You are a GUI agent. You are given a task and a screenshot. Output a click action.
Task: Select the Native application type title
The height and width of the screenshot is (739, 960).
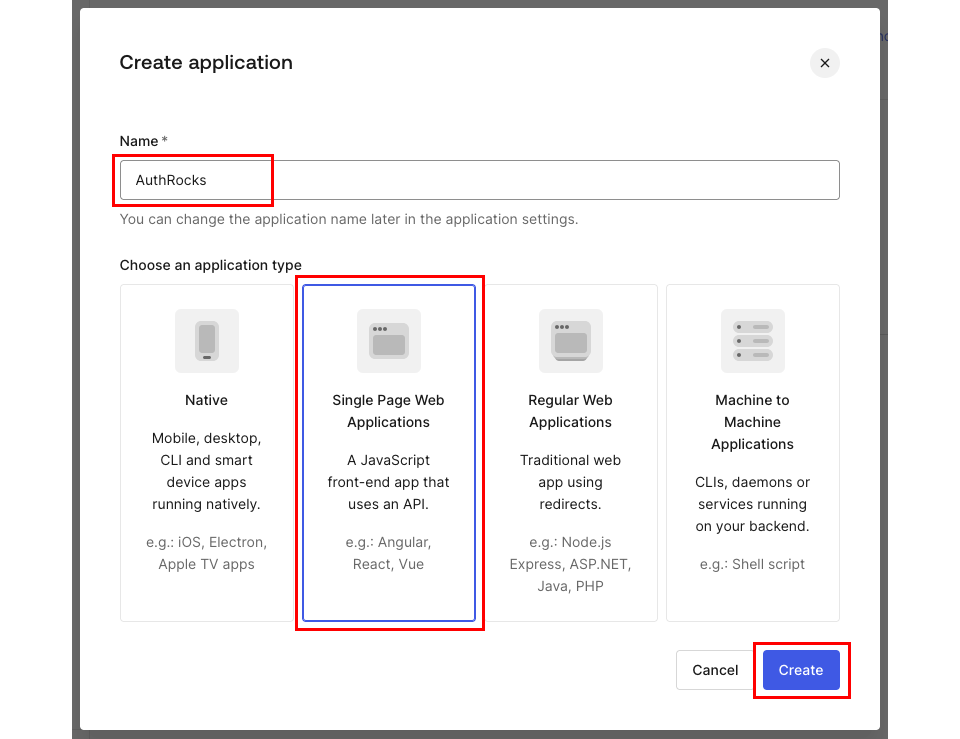[207, 400]
